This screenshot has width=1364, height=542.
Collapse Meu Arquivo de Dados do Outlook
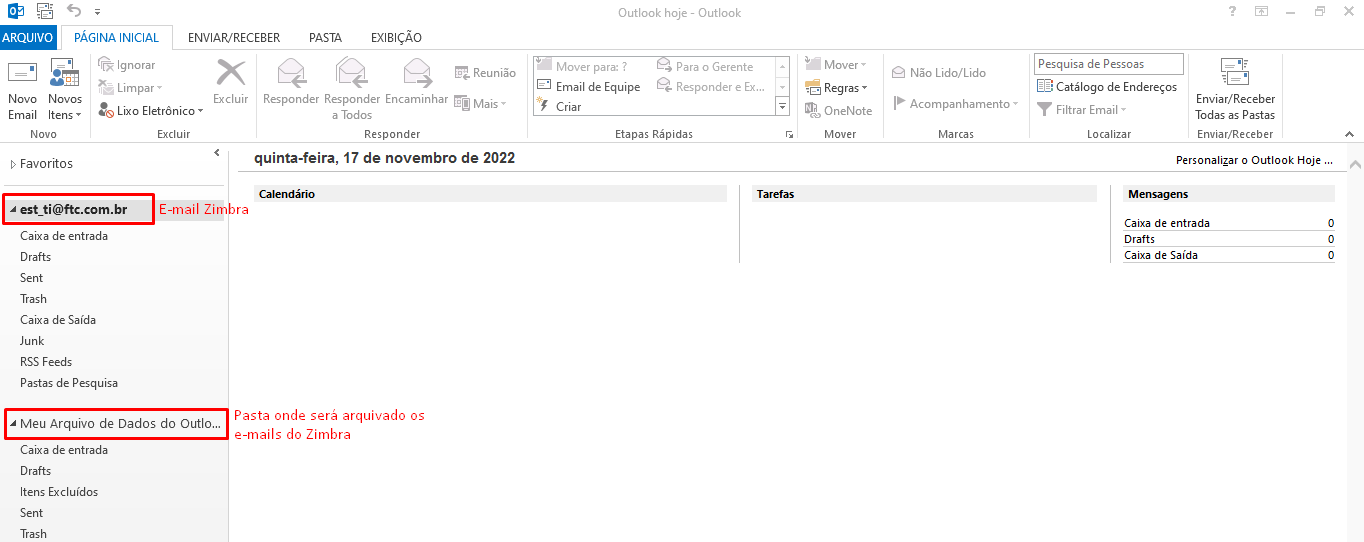click(13, 424)
